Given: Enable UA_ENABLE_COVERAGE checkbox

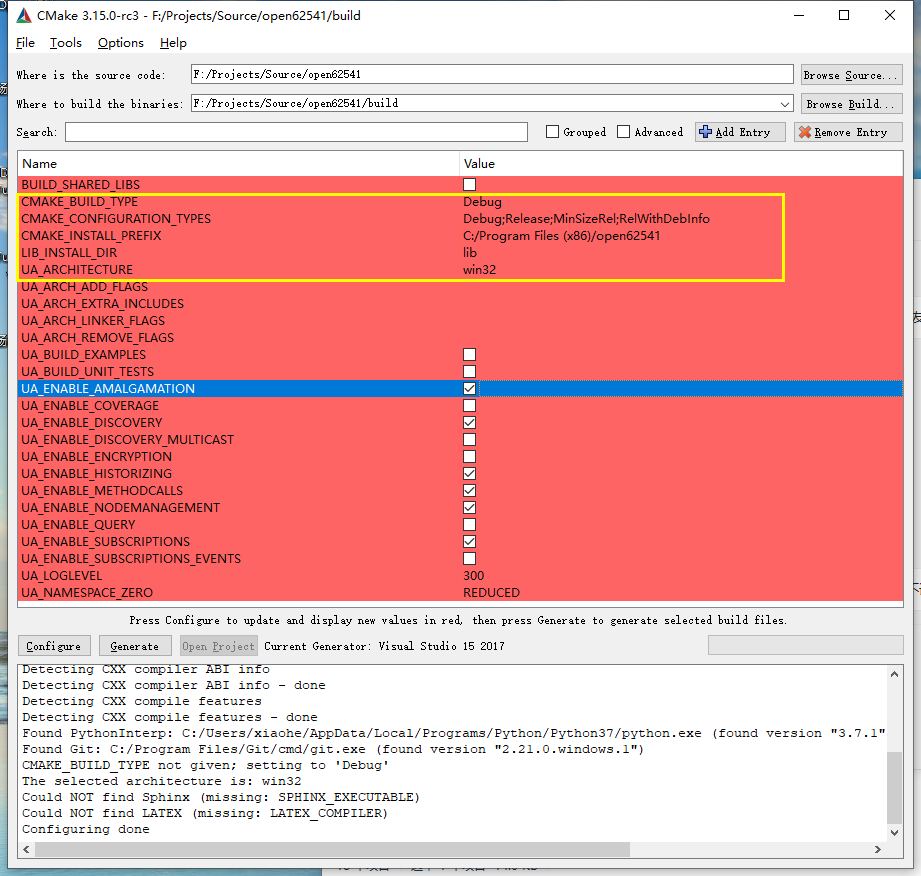Looking at the screenshot, I should [x=469, y=405].
